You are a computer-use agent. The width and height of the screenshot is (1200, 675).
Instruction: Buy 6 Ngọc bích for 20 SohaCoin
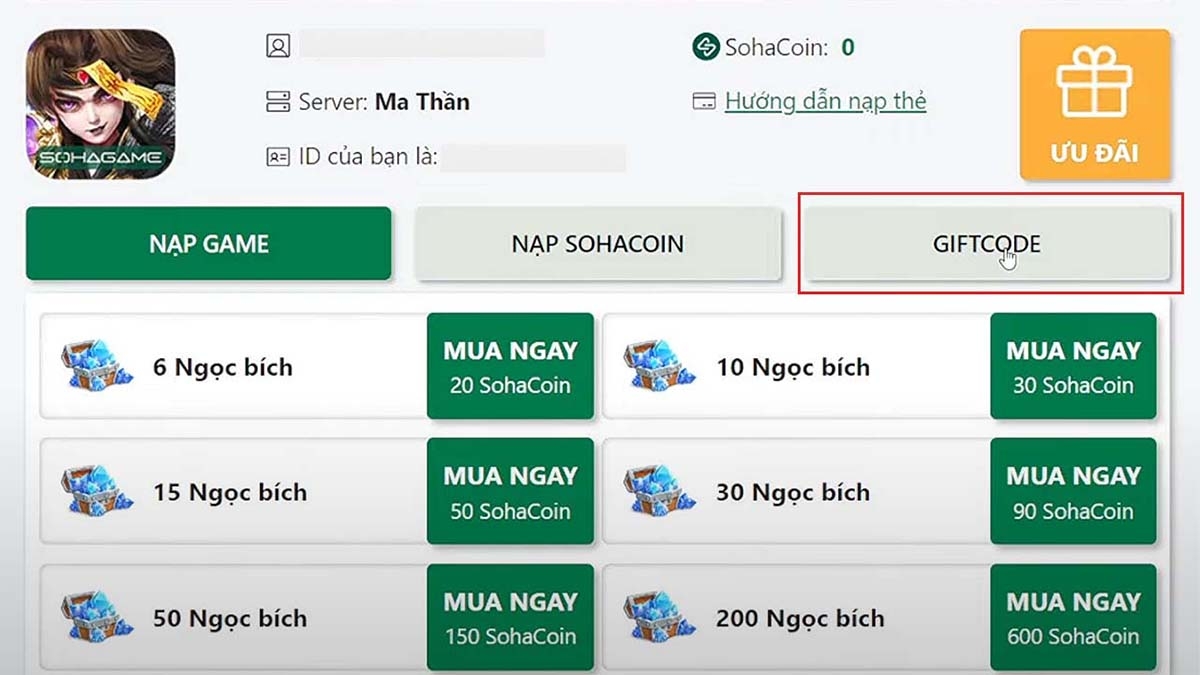pos(511,366)
